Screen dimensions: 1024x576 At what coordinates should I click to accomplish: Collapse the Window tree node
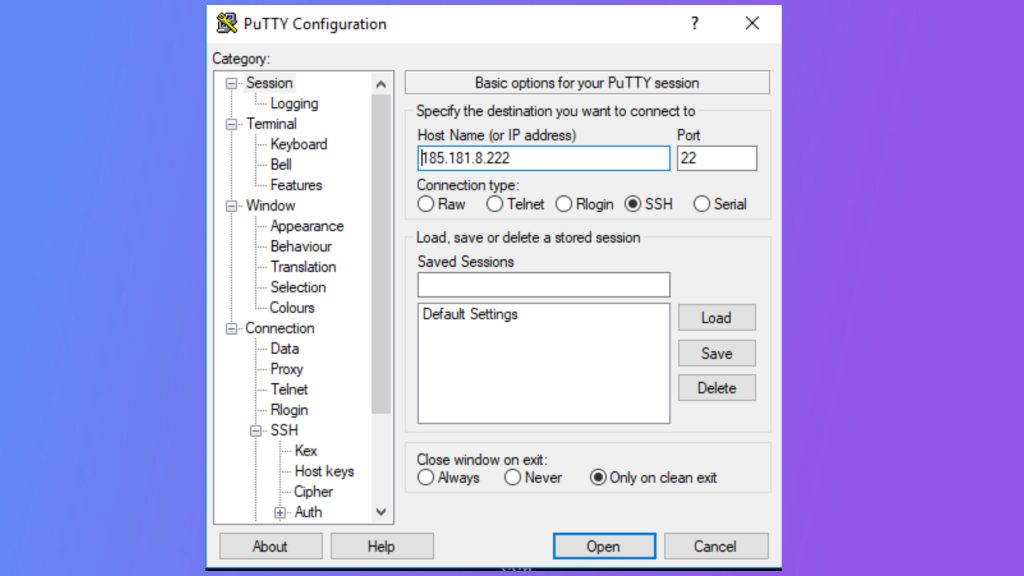click(x=231, y=206)
